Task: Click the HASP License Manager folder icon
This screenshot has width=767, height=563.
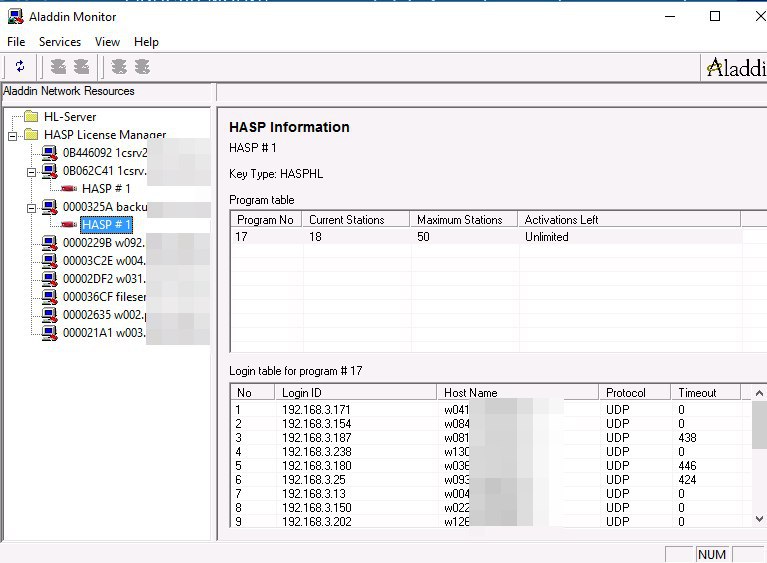Action: pos(31,135)
